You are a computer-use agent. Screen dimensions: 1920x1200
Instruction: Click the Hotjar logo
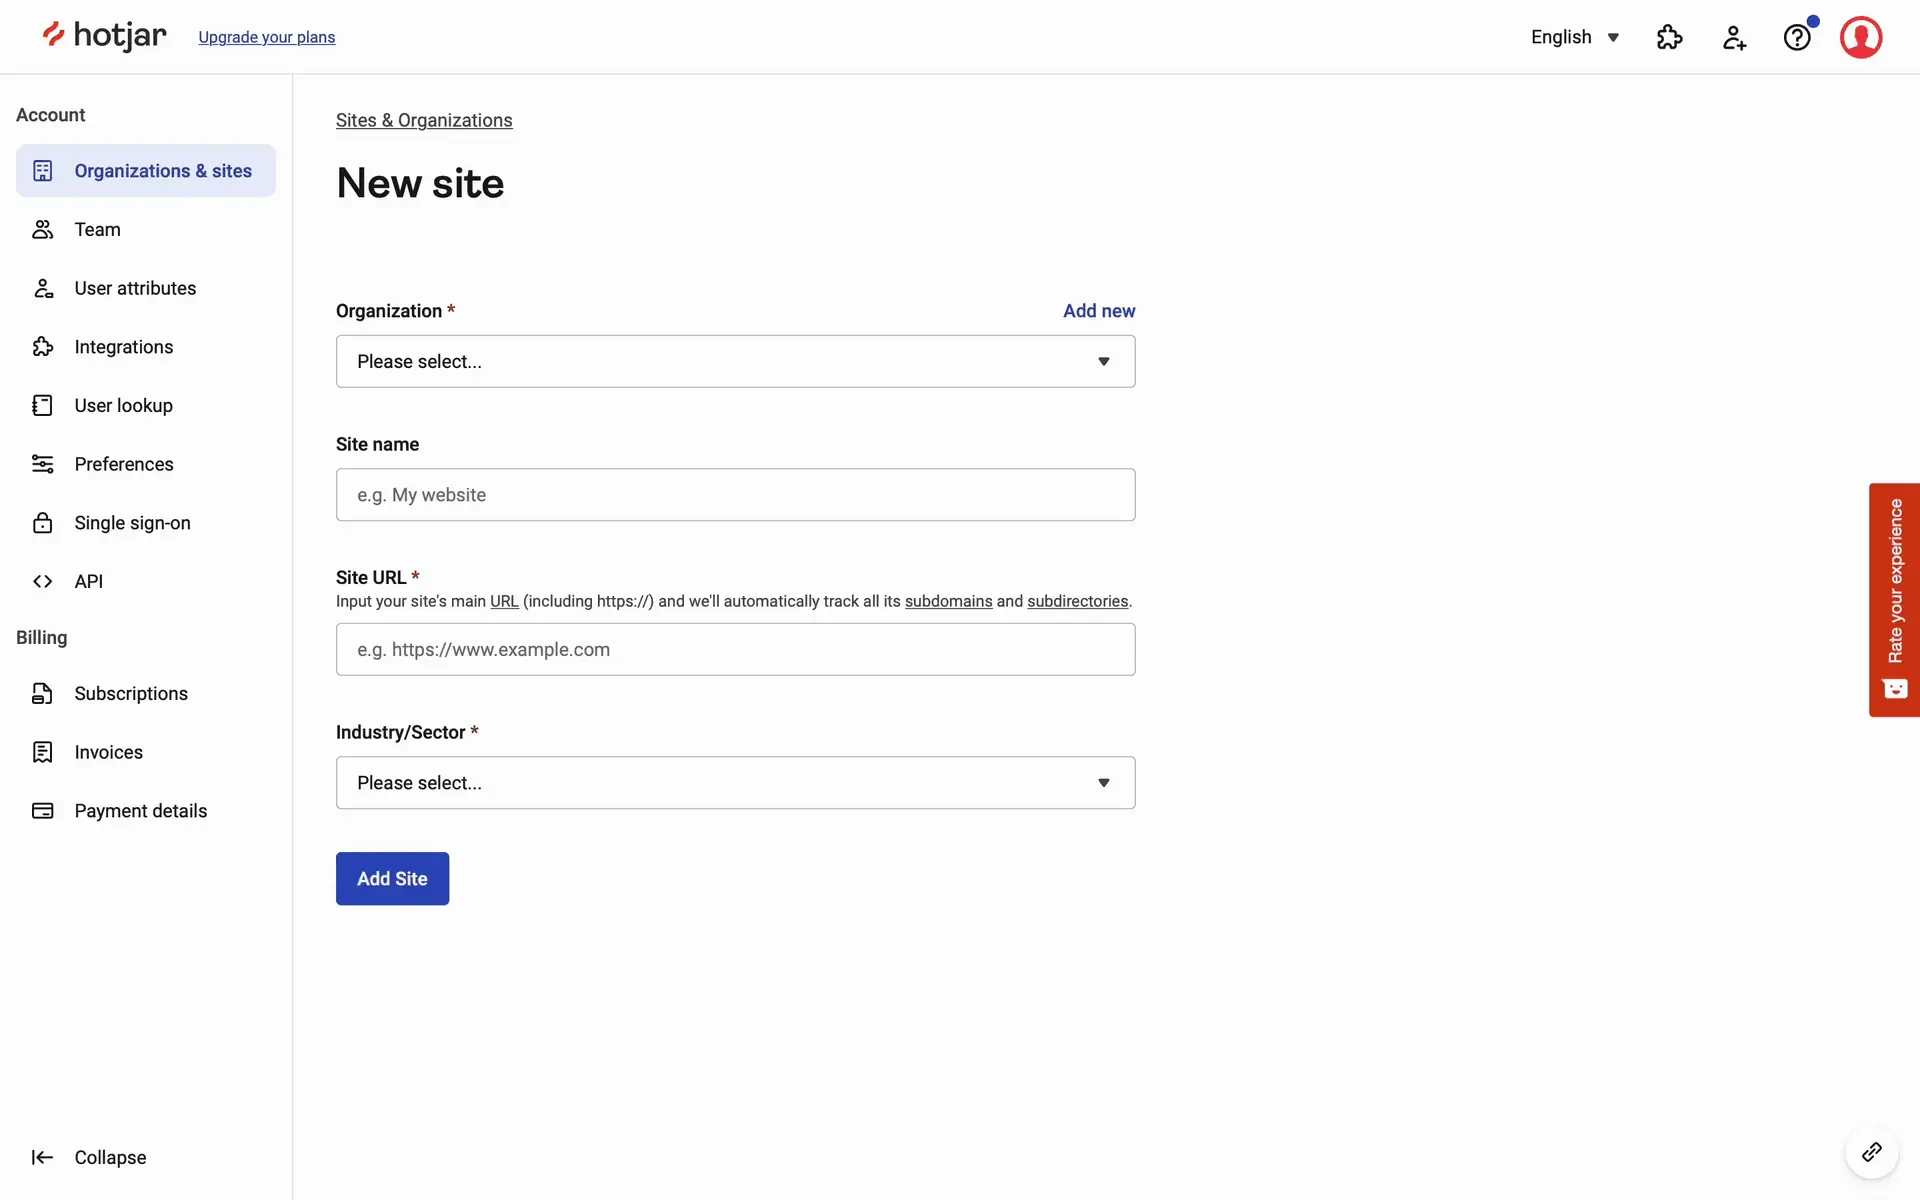tap(105, 36)
